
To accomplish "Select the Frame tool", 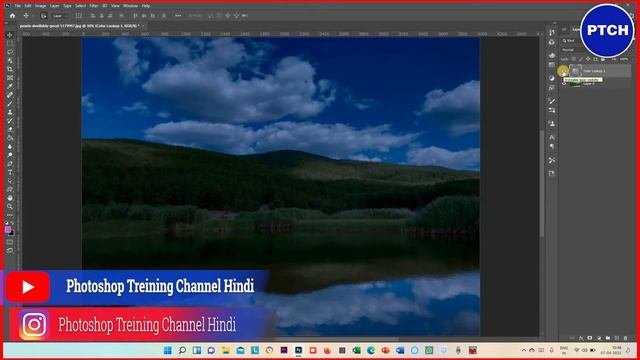I will click(10, 78).
